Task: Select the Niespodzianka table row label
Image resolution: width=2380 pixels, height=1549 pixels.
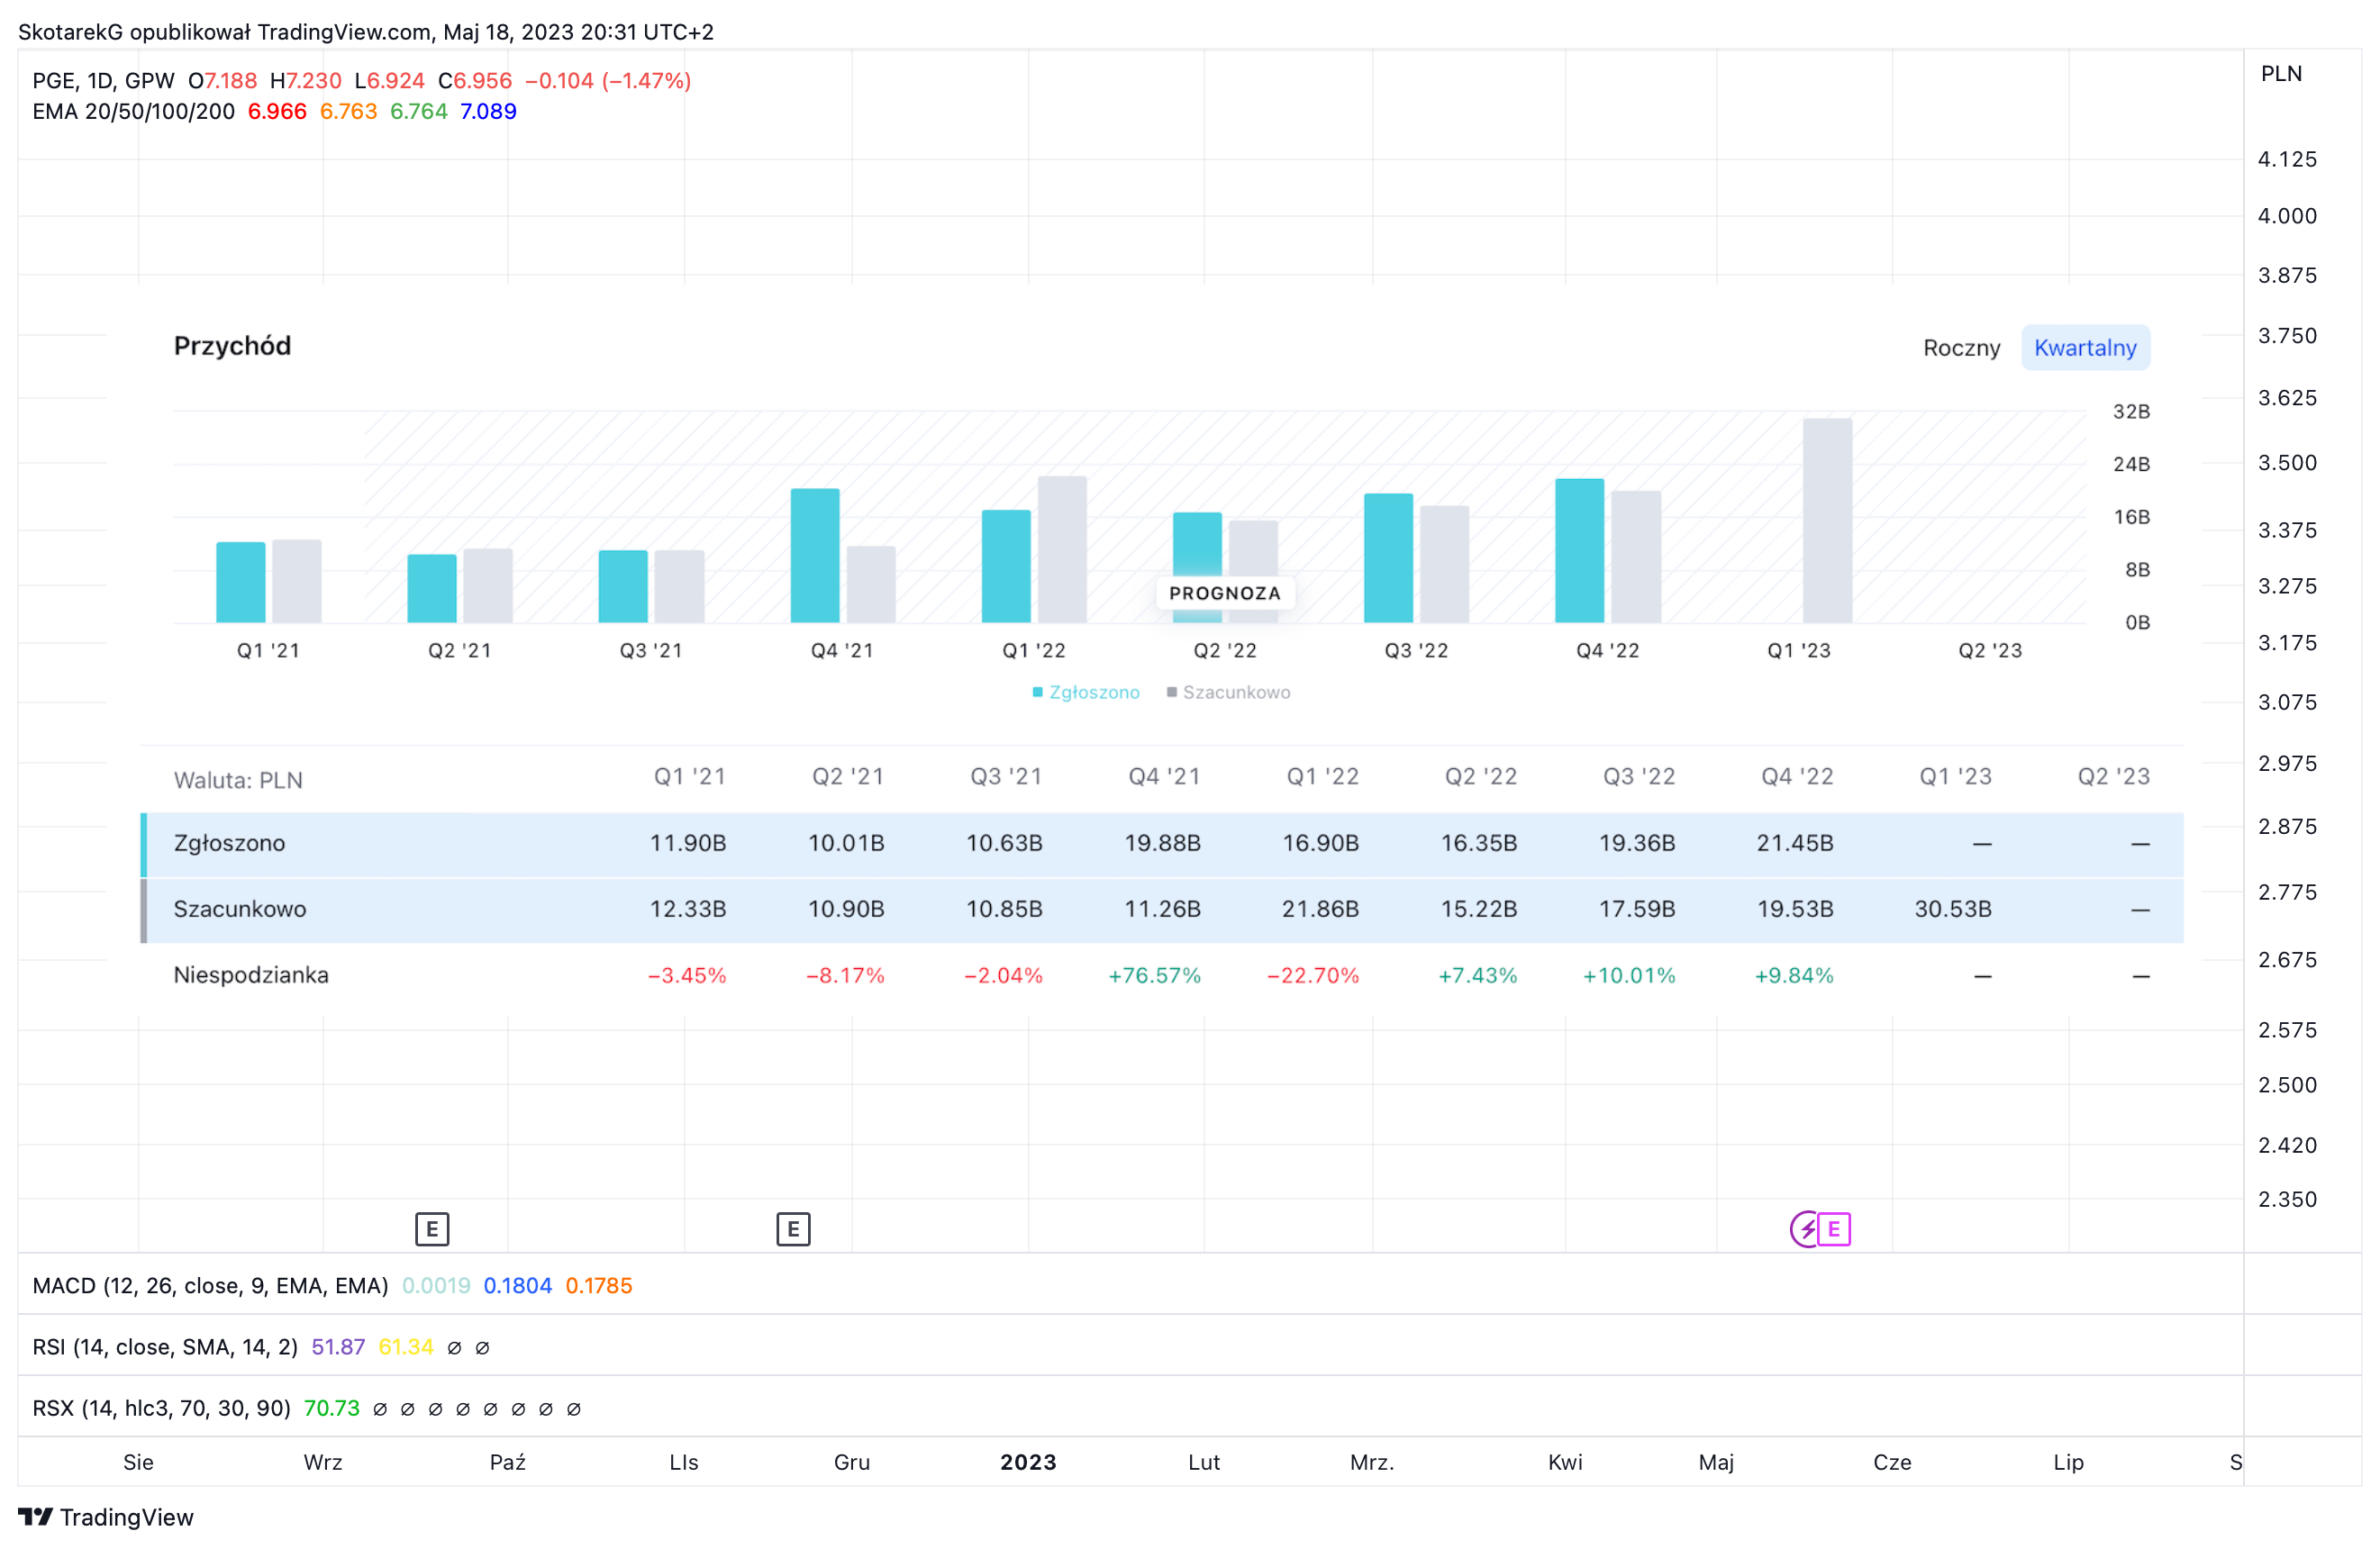Action: point(251,975)
